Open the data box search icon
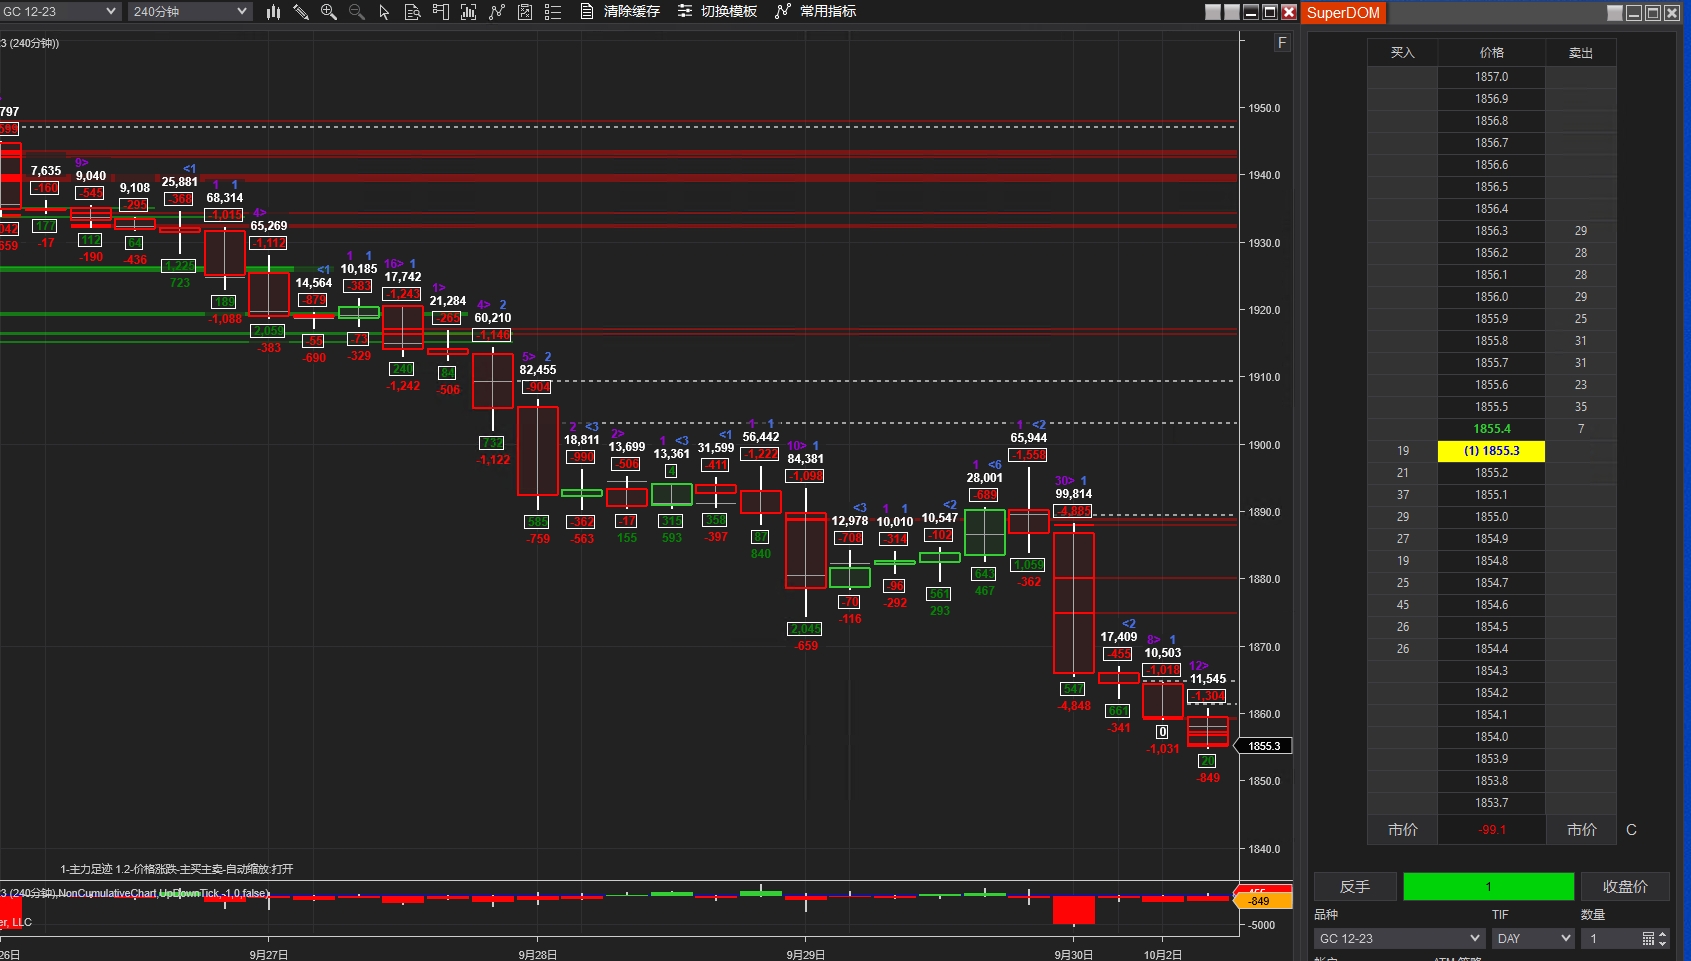Screen dimensions: 1691x961 tap(412, 12)
